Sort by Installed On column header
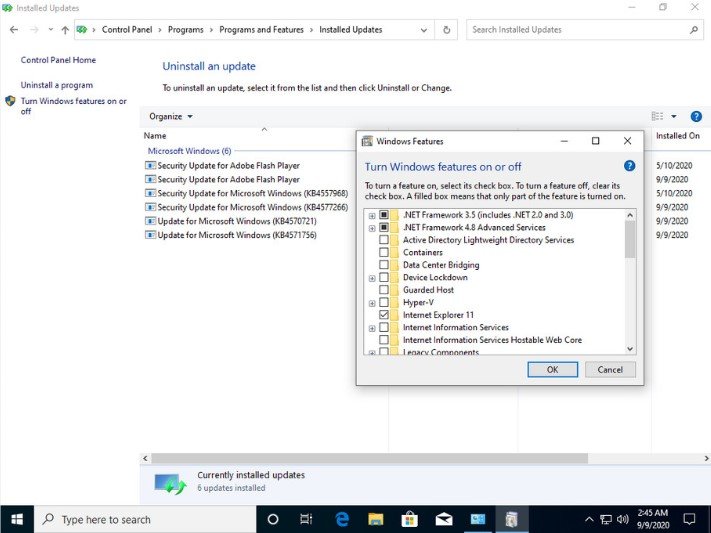 click(678, 136)
